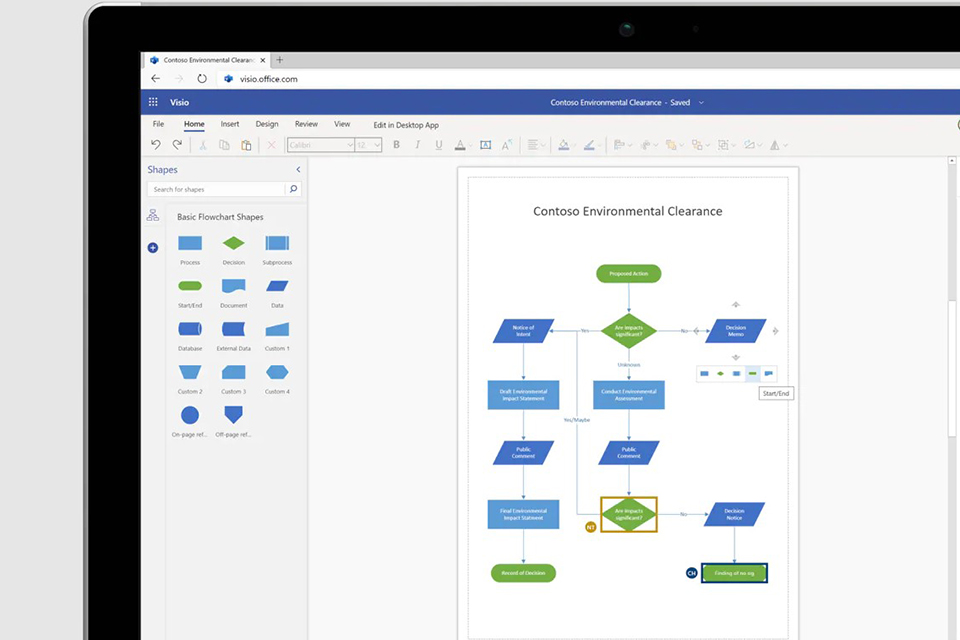Select the Text Box tool
Viewport: 960px width, 640px height.
(486, 145)
